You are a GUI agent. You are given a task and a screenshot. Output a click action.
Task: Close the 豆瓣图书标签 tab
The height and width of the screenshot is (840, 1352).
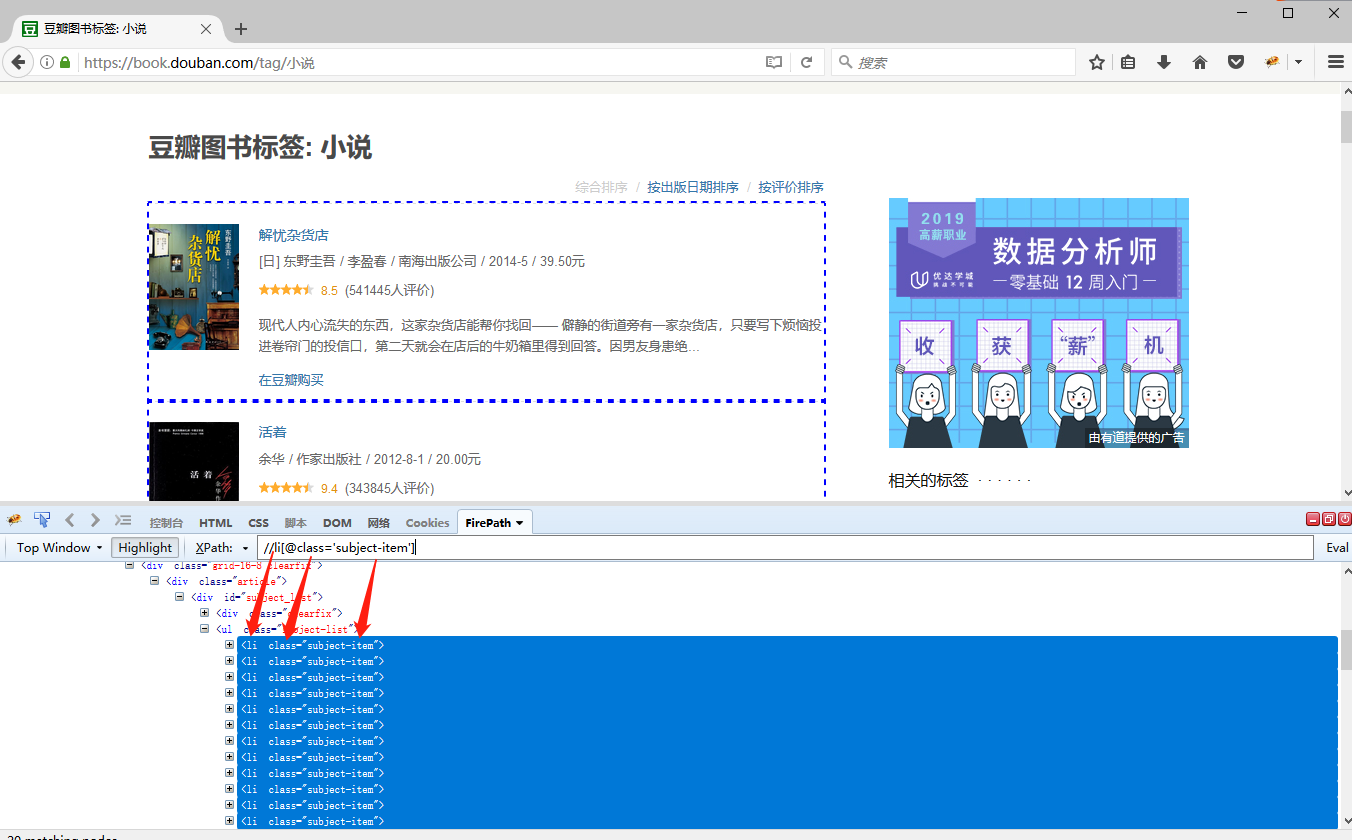pos(206,29)
